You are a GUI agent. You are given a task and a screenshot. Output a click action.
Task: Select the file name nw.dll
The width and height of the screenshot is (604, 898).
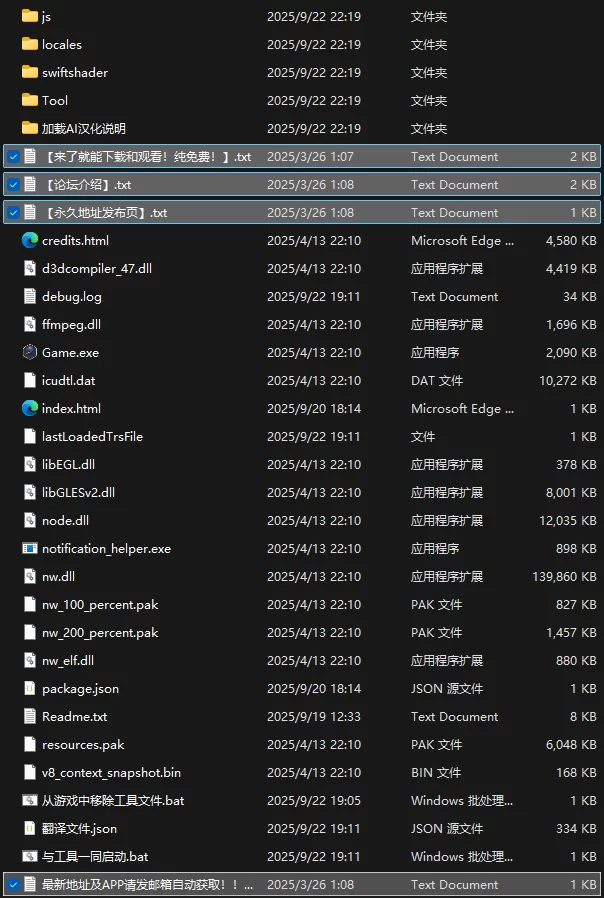58,577
